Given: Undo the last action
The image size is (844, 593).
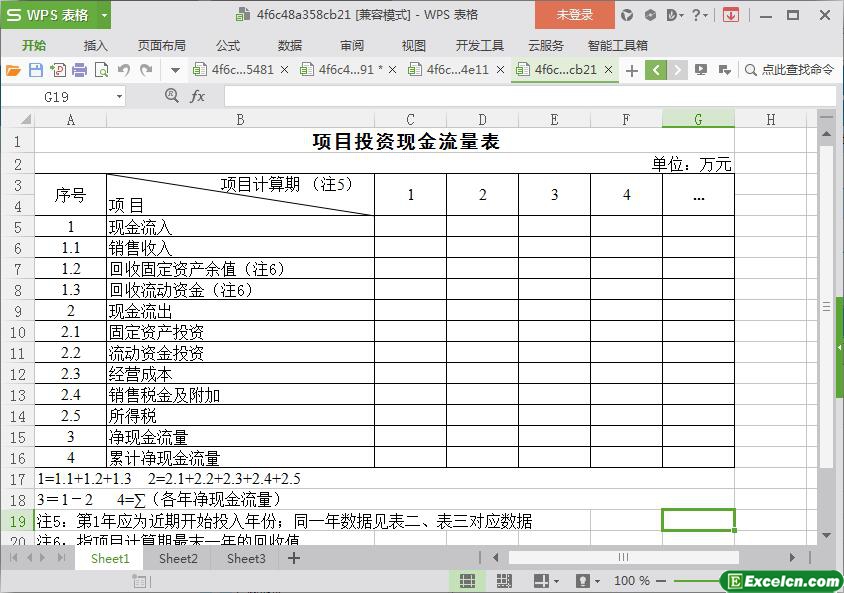Looking at the screenshot, I should tap(124, 70).
